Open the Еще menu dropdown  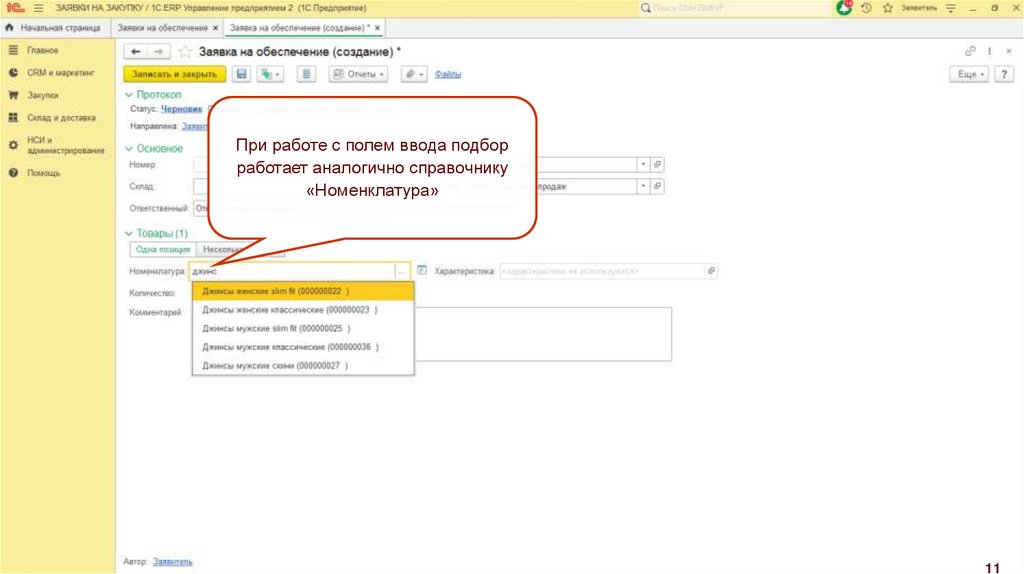pyautogui.click(x=969, y=74)
